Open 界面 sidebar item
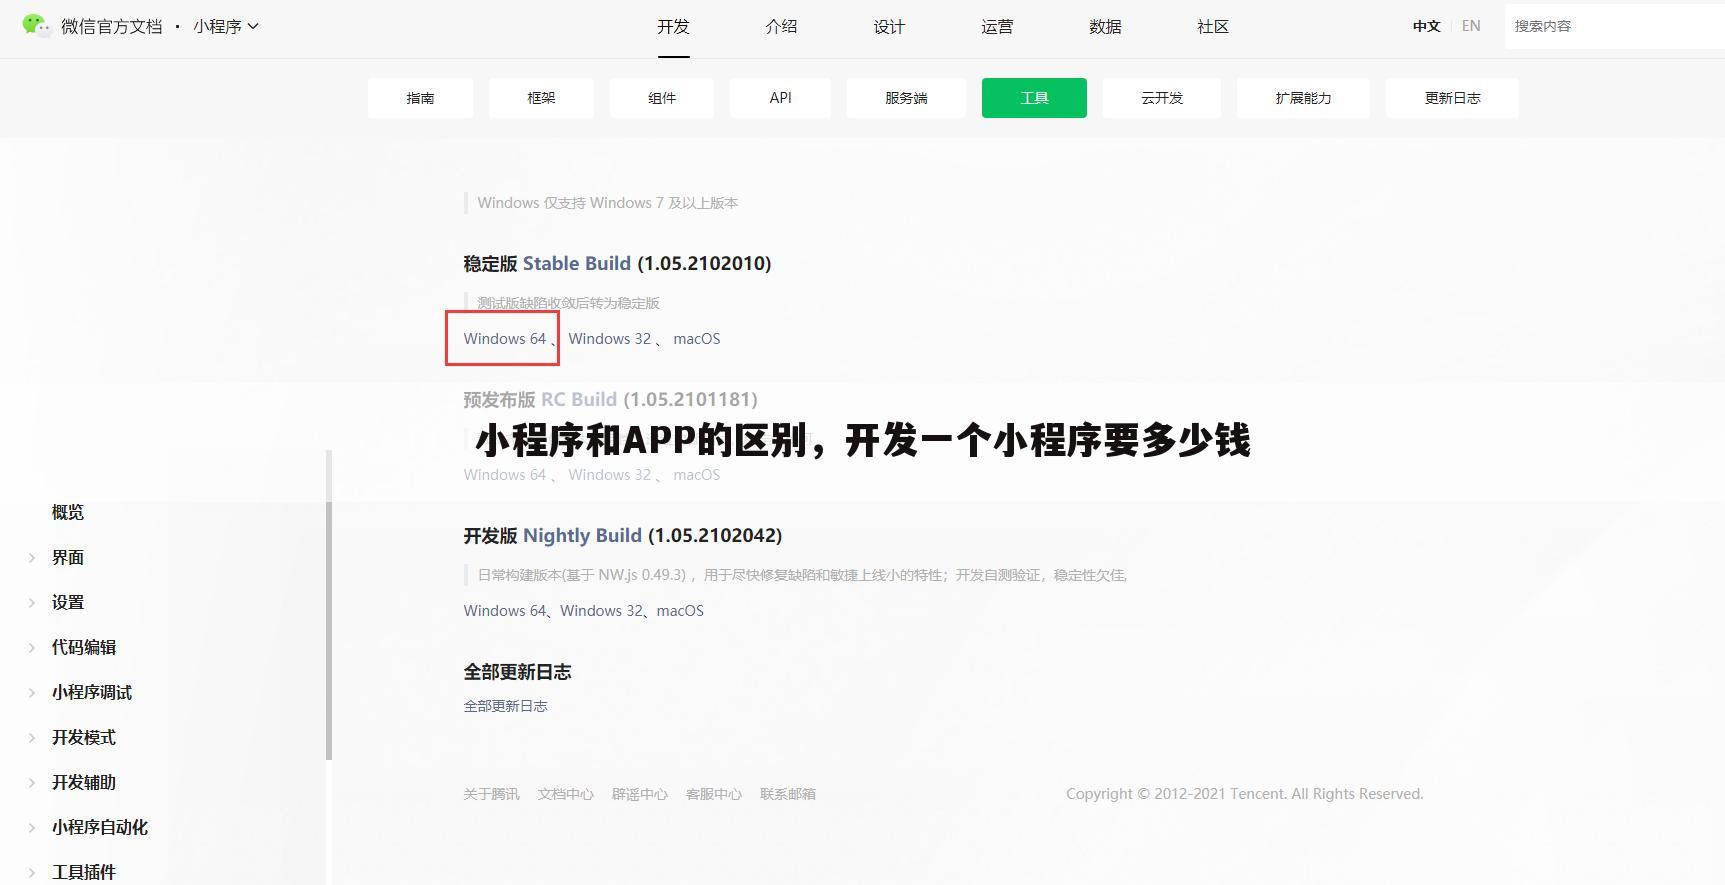1725x885 pixels. point(68,558)
